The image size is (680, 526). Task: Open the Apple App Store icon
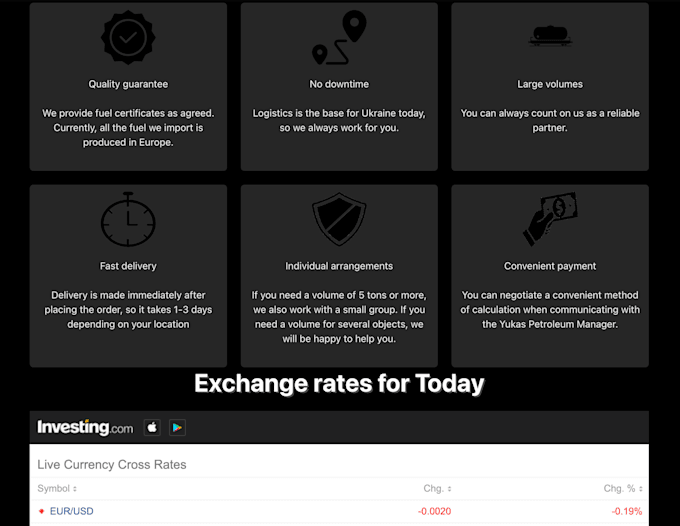pyautogui.click(x=152, y=428)
